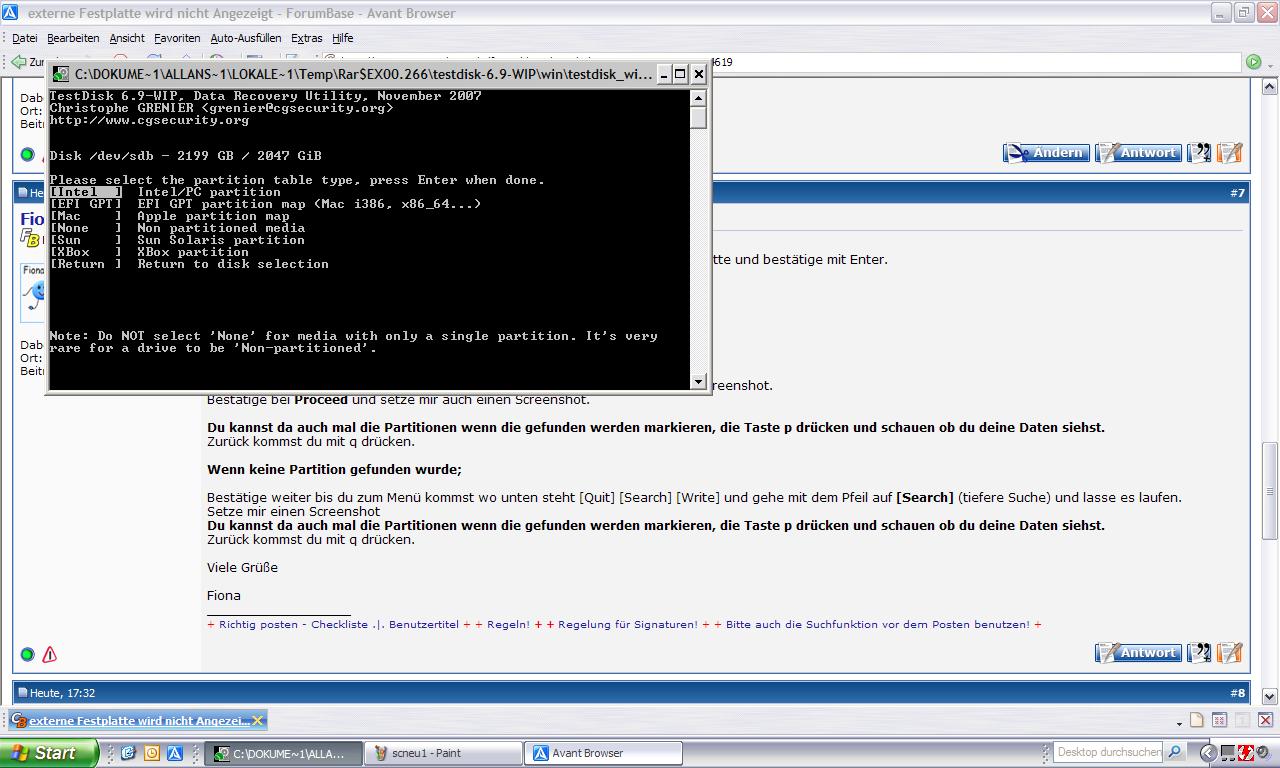The height and width of the screenshot is (768, 1280).
Task: Click the Windows Start button
Action: click(48, 753)
